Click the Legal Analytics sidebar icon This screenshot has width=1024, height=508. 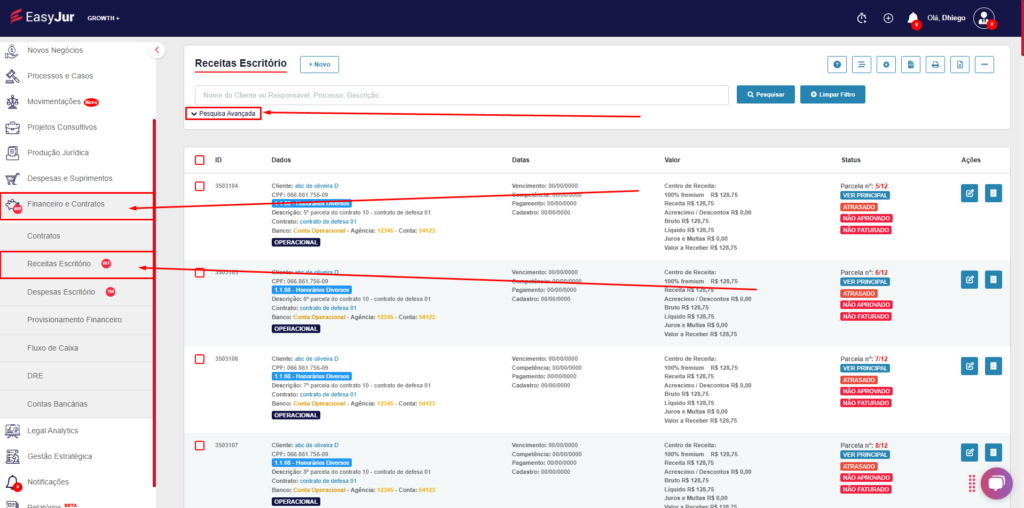coord(12,431)
